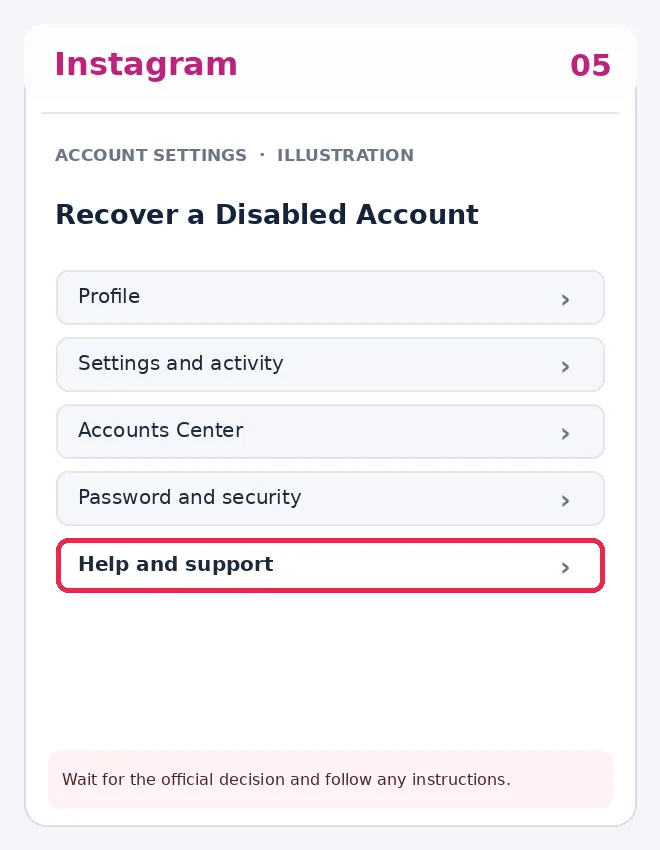The height and width of the screenshot is (850, 660).
Task: Open Settings and activity
Action: (x=330, y=364)
